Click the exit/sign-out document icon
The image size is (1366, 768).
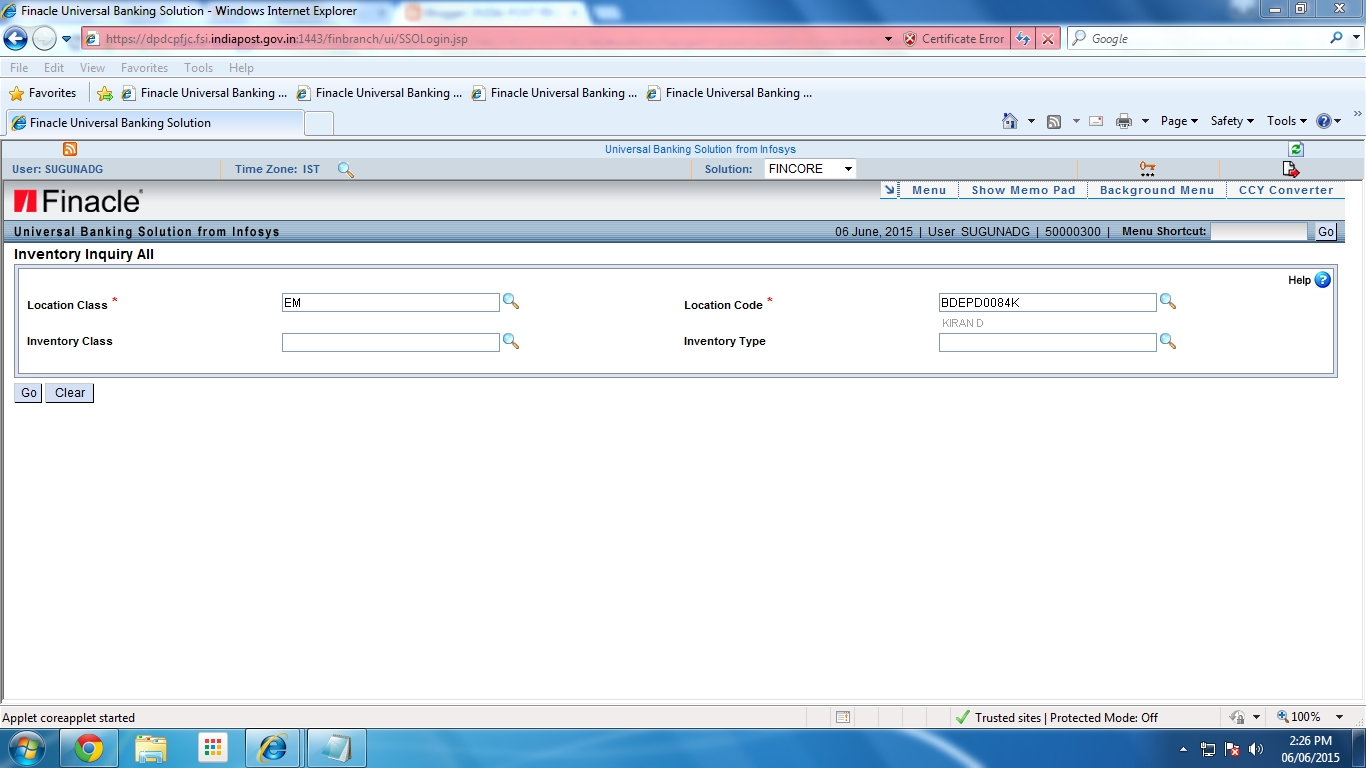tap(1290, 168)
